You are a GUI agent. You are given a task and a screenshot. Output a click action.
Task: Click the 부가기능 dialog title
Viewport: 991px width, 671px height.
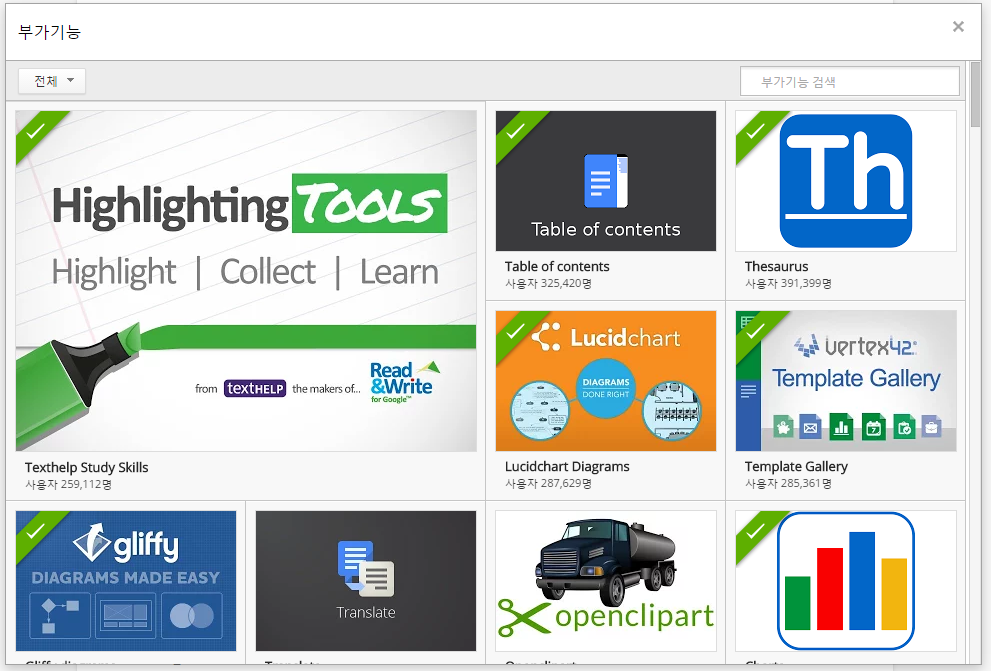click(x=49, y=32)
